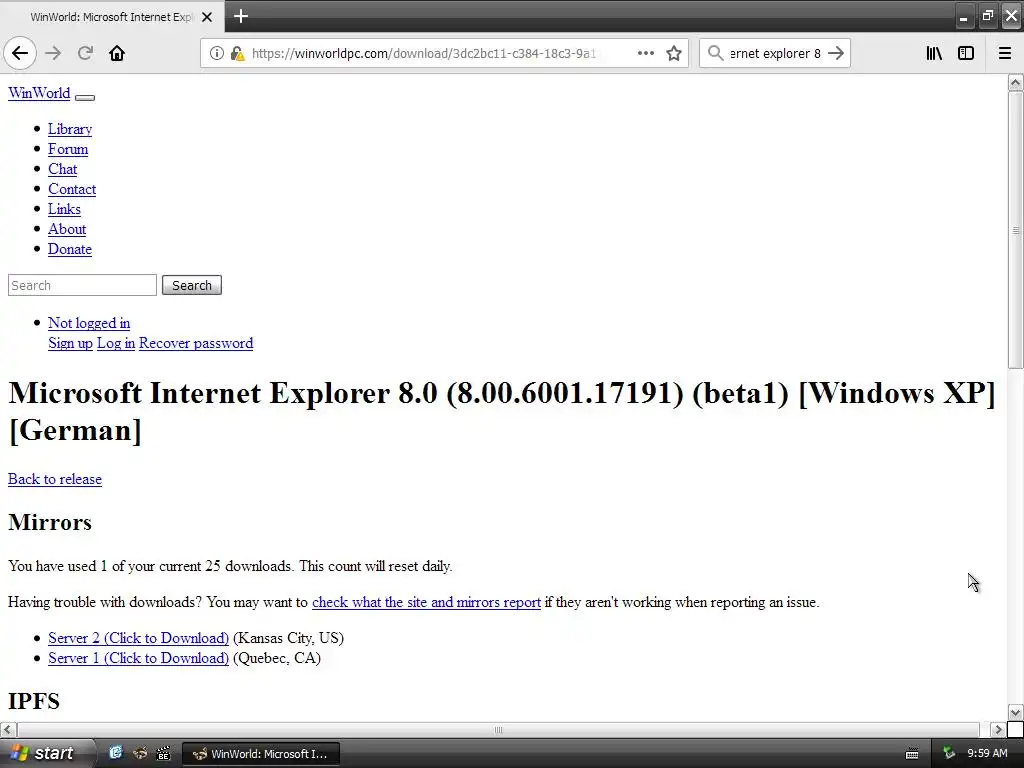The image size is (1024, 768).
Task: Click the Mirrors heading
Action: tap(50, 522)
